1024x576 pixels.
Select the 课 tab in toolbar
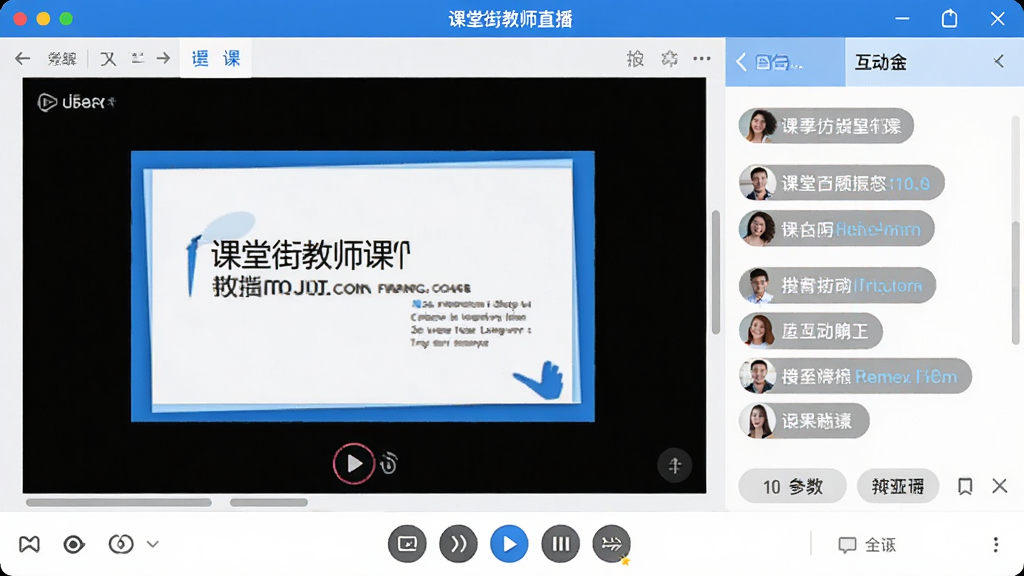tap(232, 59)
